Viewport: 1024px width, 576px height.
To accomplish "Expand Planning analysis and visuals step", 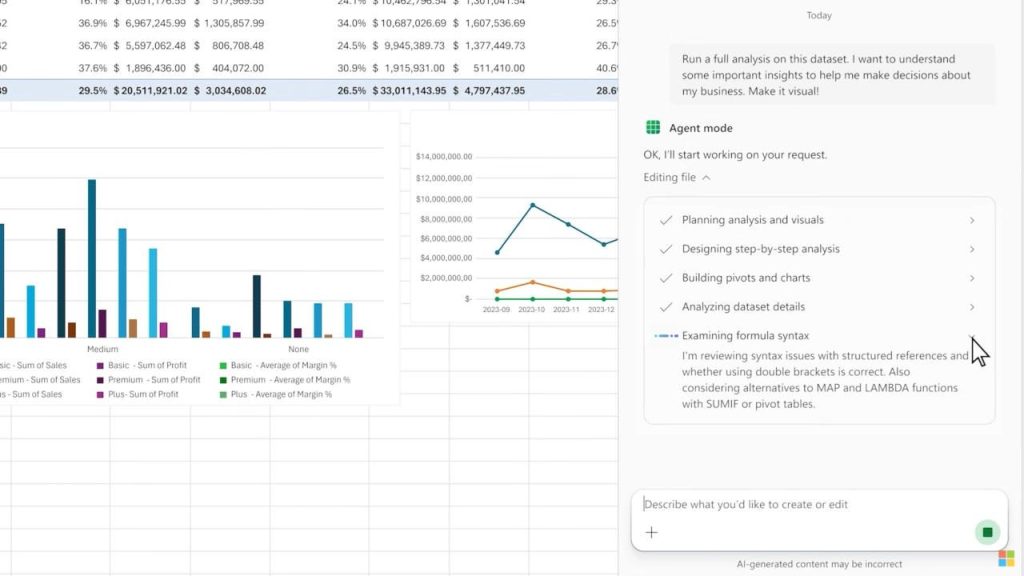I will tap(972, 221).
